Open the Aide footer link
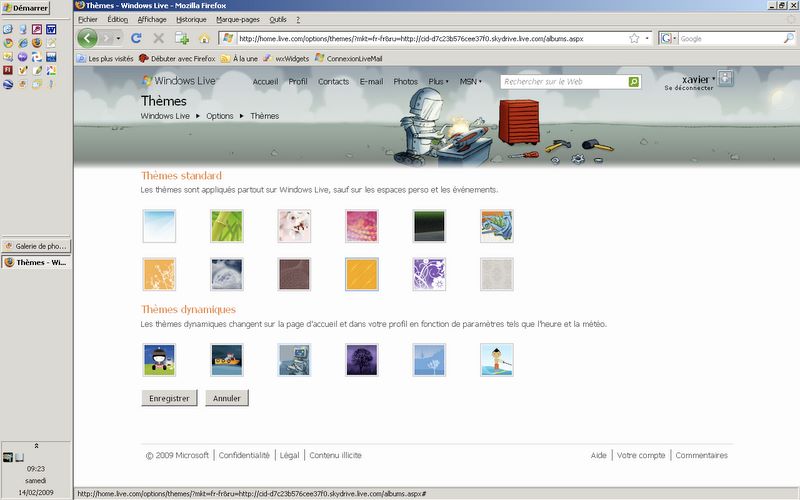Screen dimensions: 800x500 [598, 455]
